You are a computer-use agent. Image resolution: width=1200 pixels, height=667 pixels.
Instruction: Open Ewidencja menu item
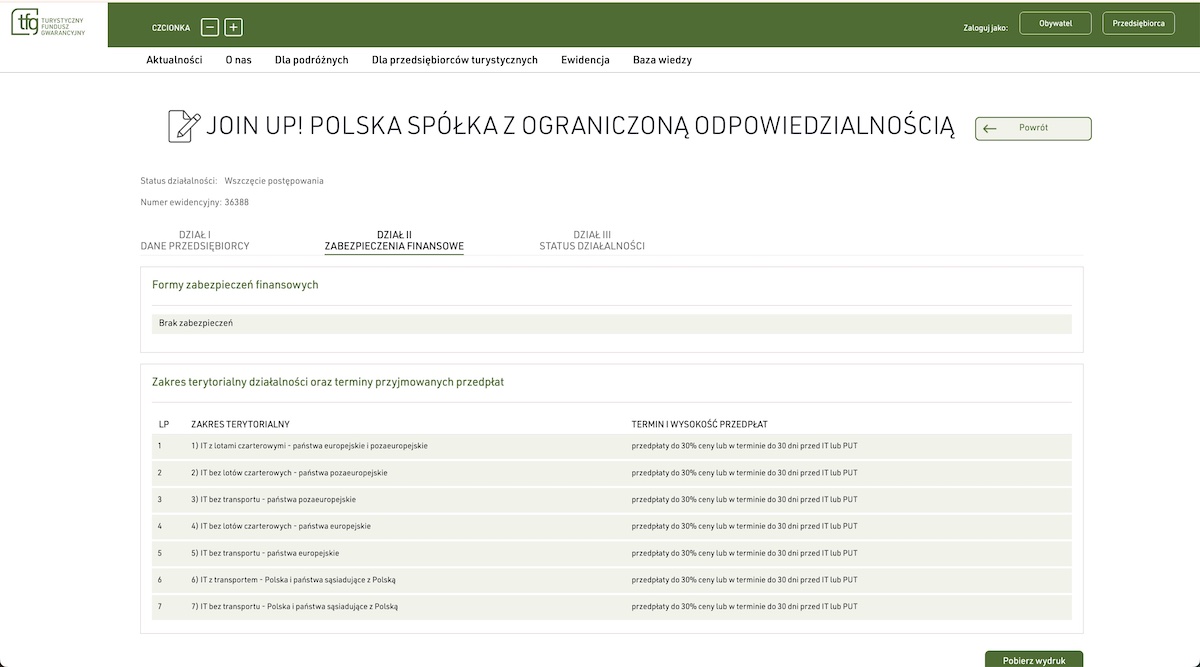click(x=585, y=60)
